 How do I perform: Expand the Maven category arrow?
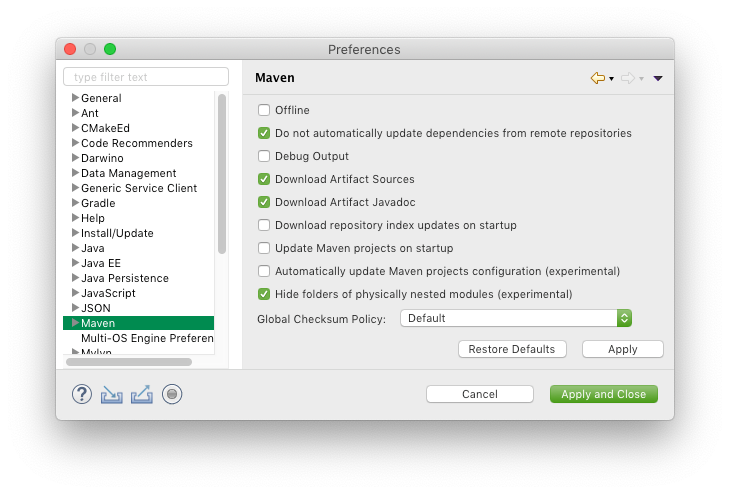(x=75, y=323)
